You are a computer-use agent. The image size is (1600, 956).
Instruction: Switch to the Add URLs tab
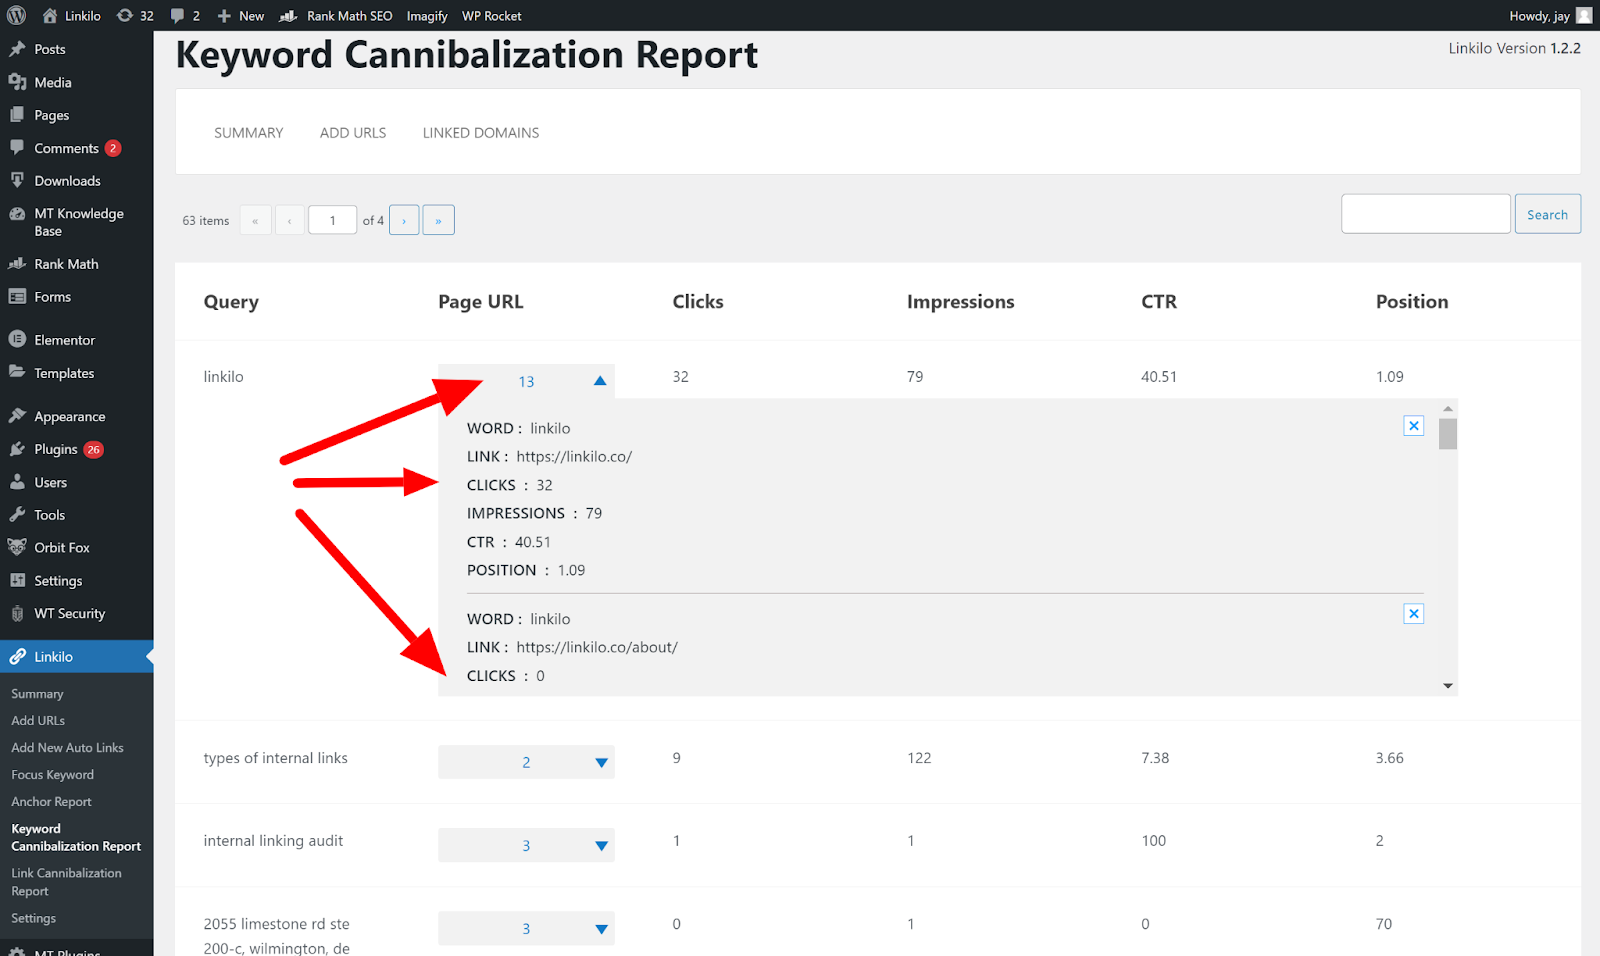[x=353, y=133]
